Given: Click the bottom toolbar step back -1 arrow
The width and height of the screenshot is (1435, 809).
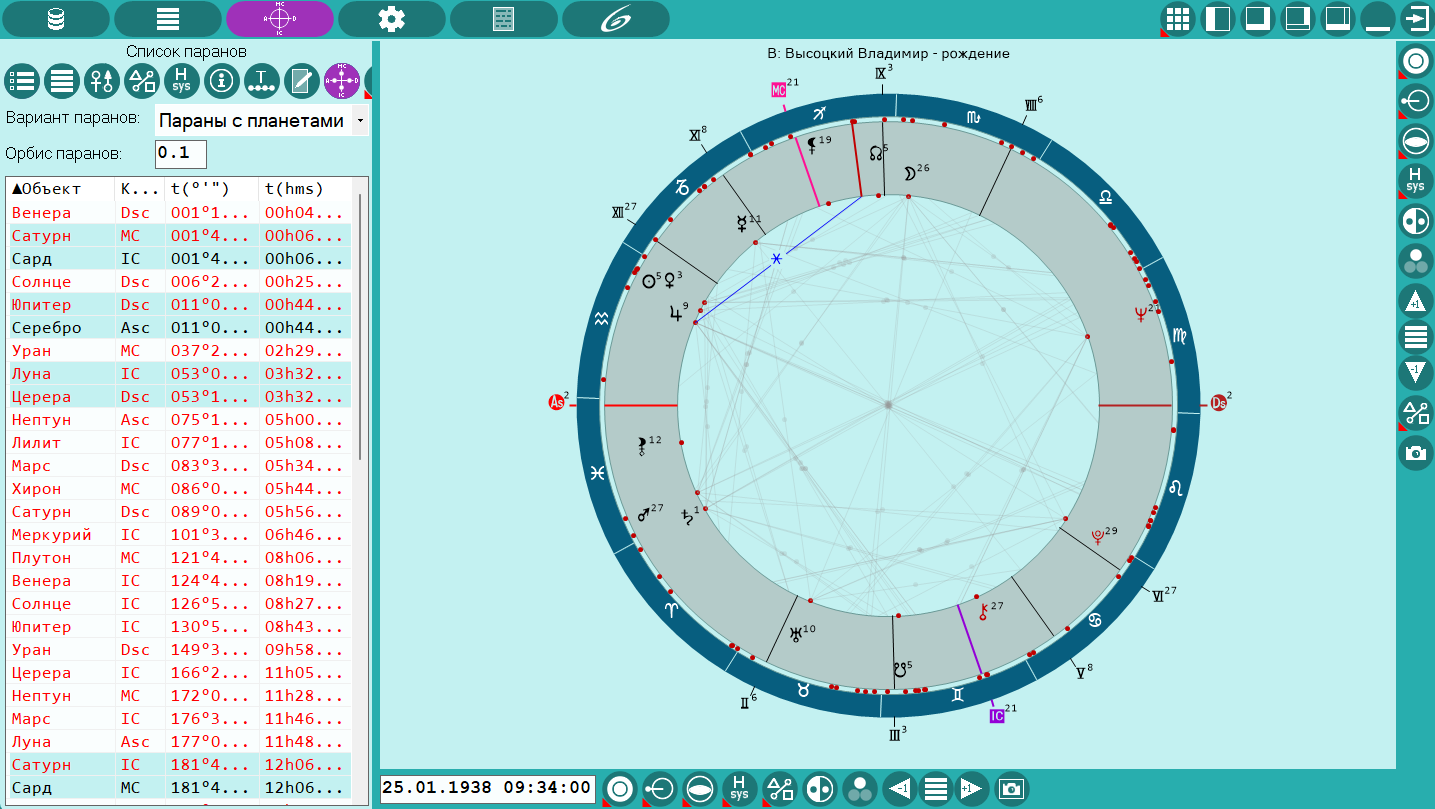Looking at the screenshot, I should coord(900,789).
